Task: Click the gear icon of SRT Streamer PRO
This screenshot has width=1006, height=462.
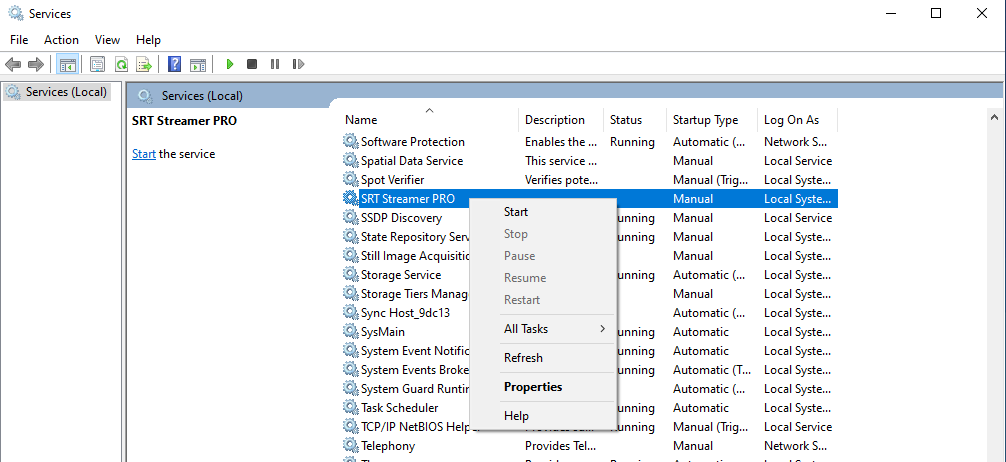Action: (x=350, y=199)
